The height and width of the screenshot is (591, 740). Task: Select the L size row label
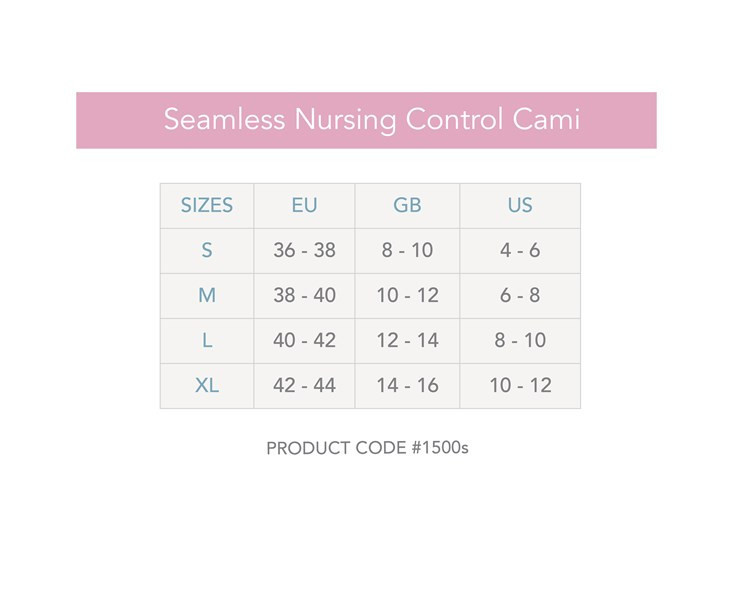point(207,341)
